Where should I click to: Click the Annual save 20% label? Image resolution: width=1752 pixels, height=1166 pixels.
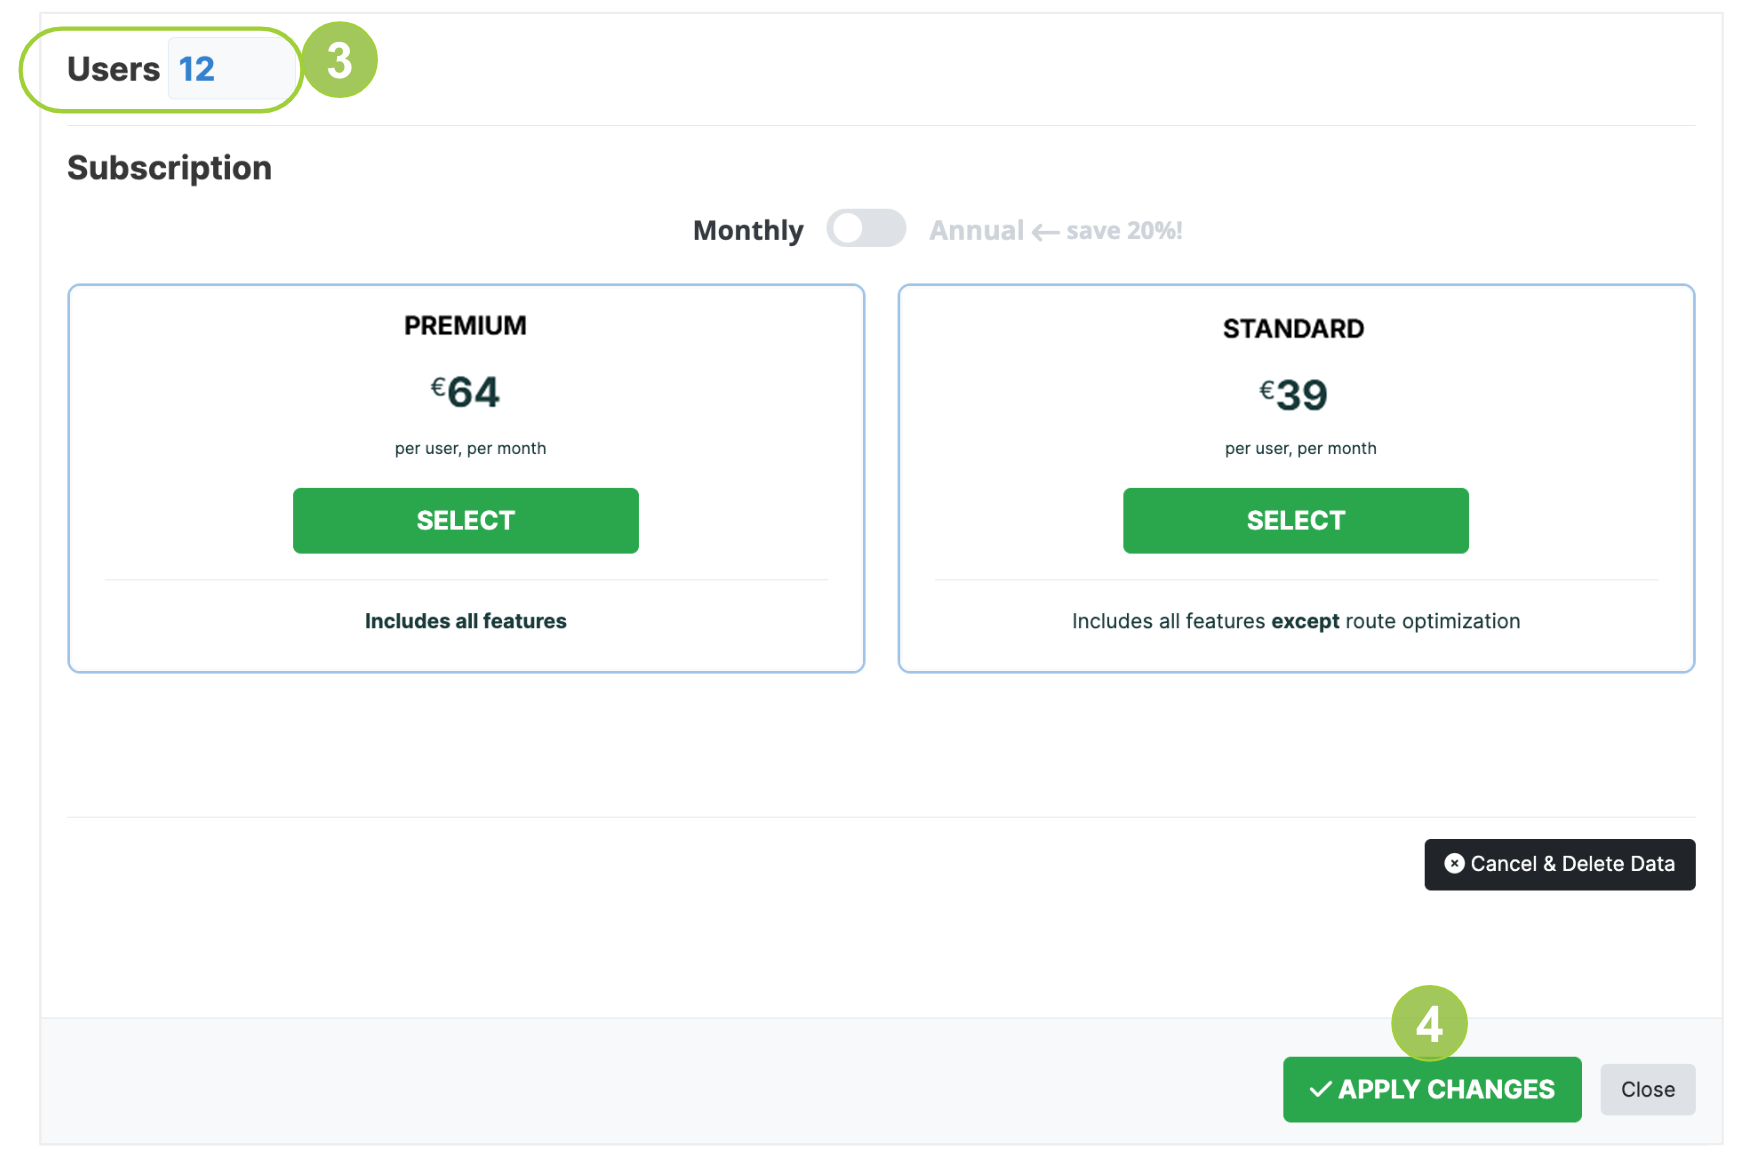pos(1056,230)
